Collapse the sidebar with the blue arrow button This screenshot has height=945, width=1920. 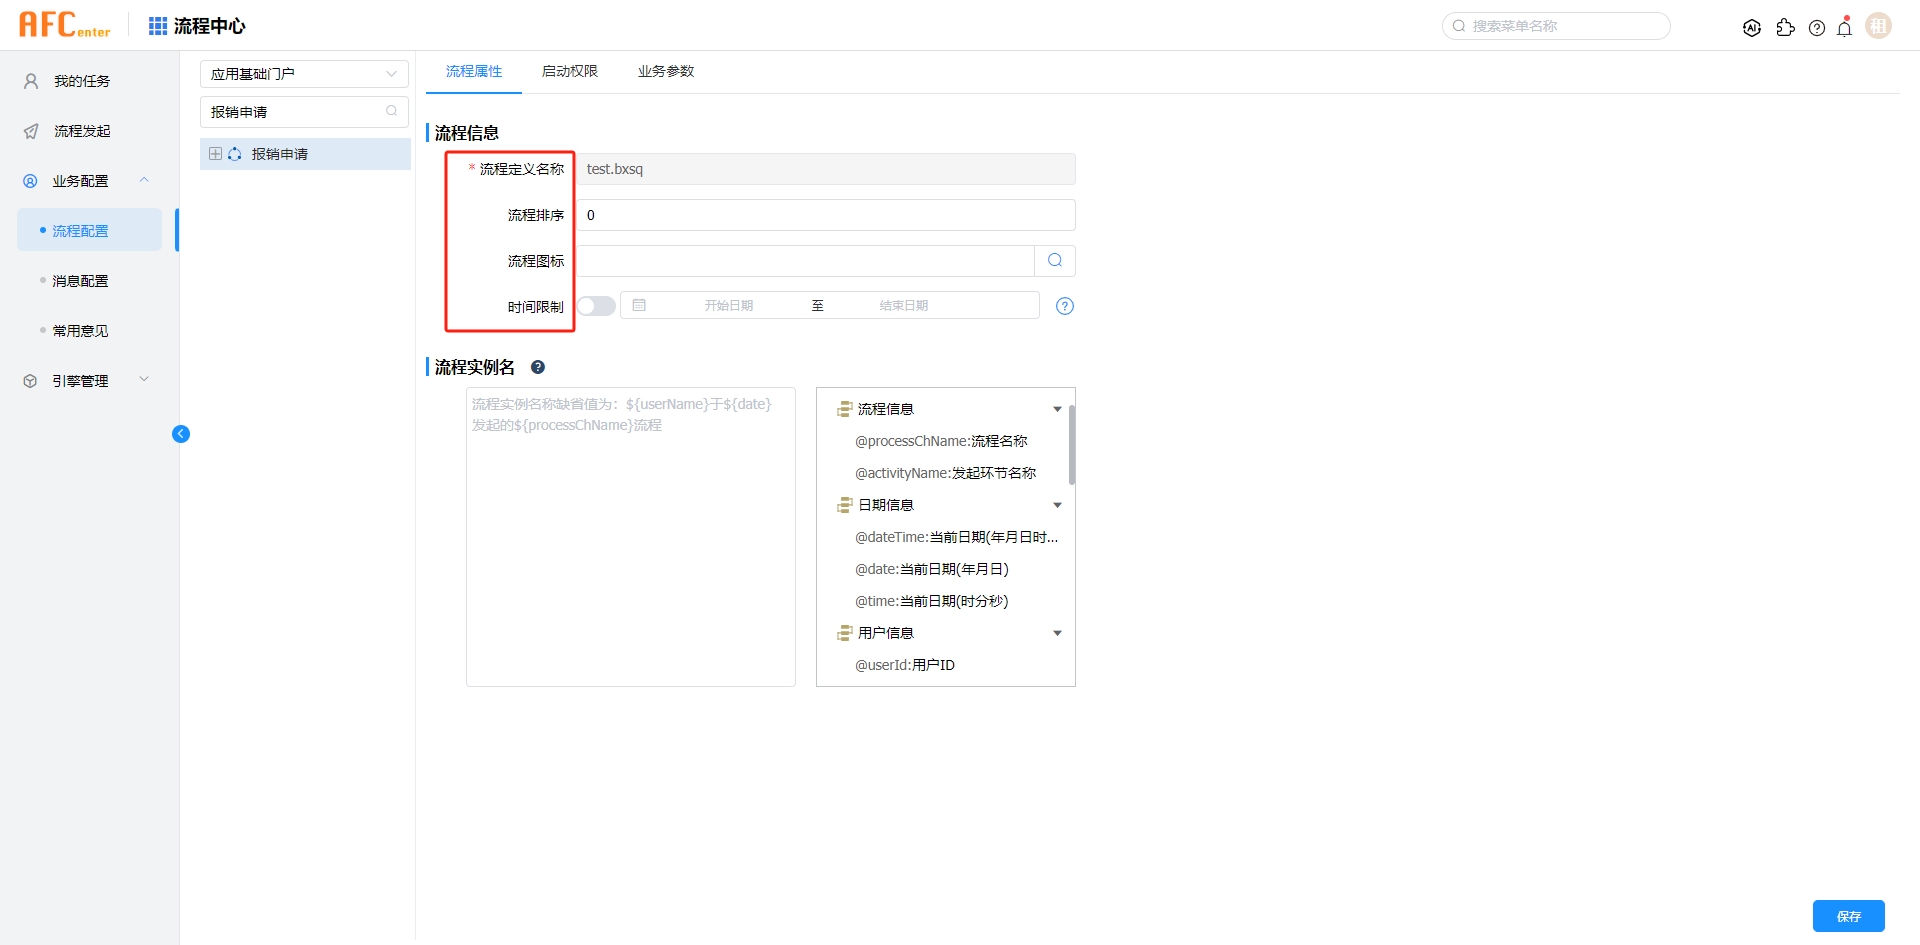pyautogui.click(x=181, y=434)
